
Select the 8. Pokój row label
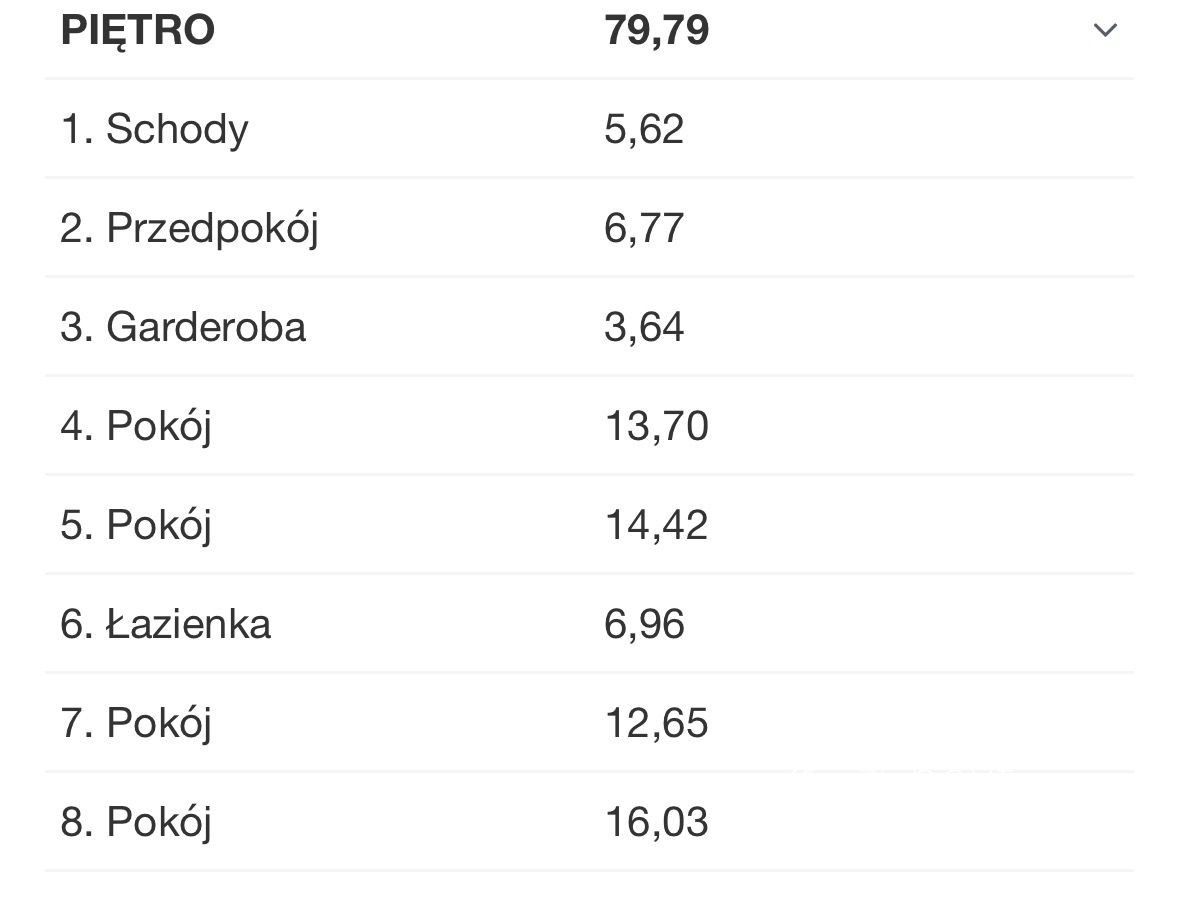tap(136, 823)
